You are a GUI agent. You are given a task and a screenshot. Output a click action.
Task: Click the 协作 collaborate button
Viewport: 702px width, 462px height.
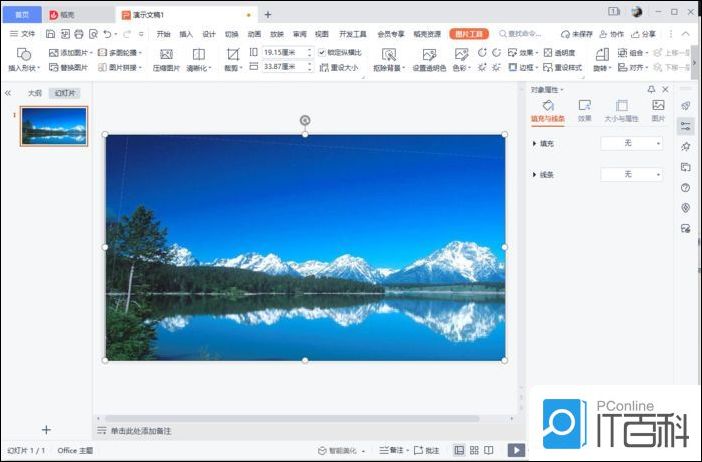(x=612, y=34)
